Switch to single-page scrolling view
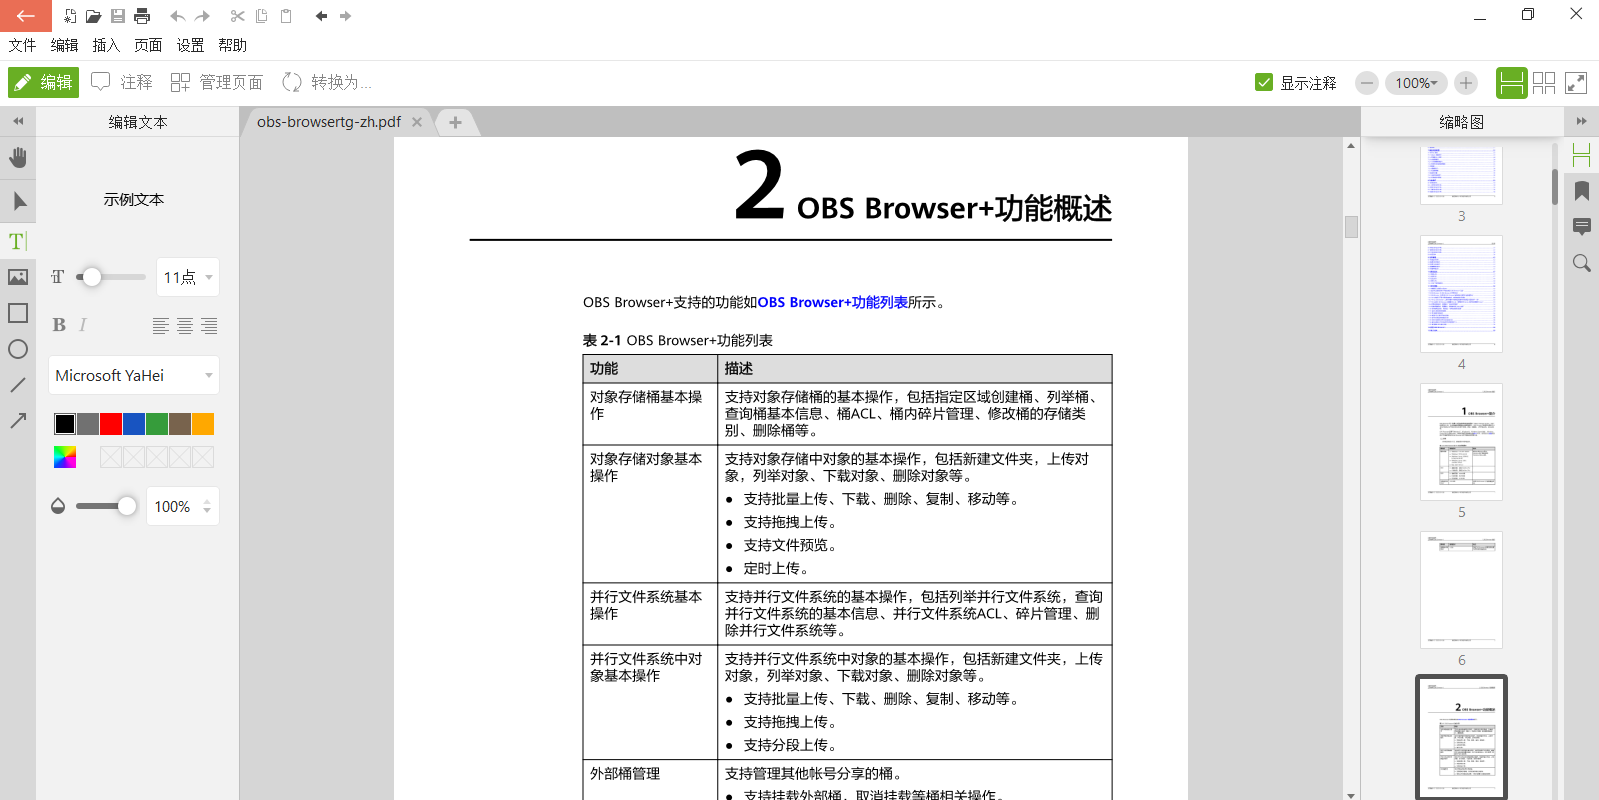Image resolution: width=1599 pixels, height=800 pixels. (1512, 83)
